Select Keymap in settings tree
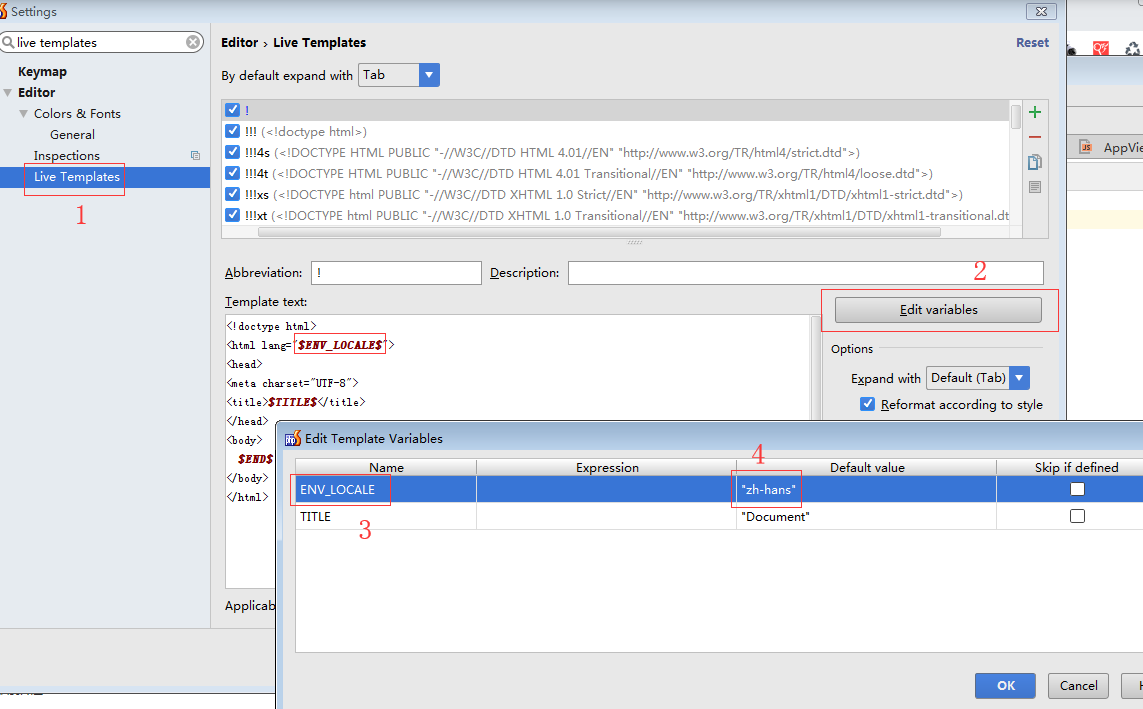The height and width of the screenshot is (709, 1143). tap(42, 71)
